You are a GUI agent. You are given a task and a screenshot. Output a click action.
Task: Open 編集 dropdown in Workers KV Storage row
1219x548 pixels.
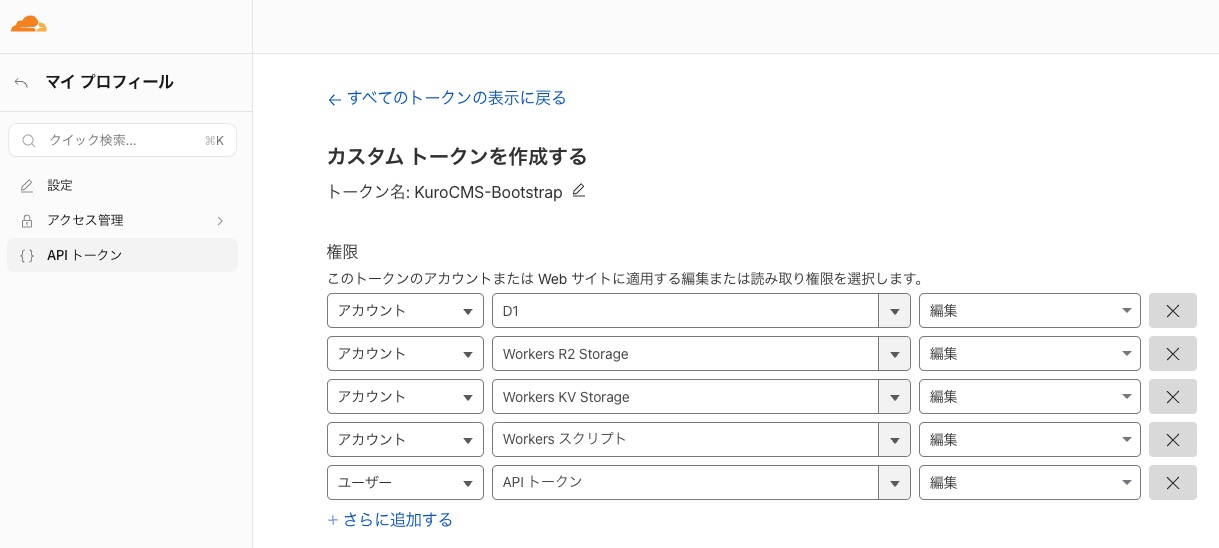point(1030,397)
